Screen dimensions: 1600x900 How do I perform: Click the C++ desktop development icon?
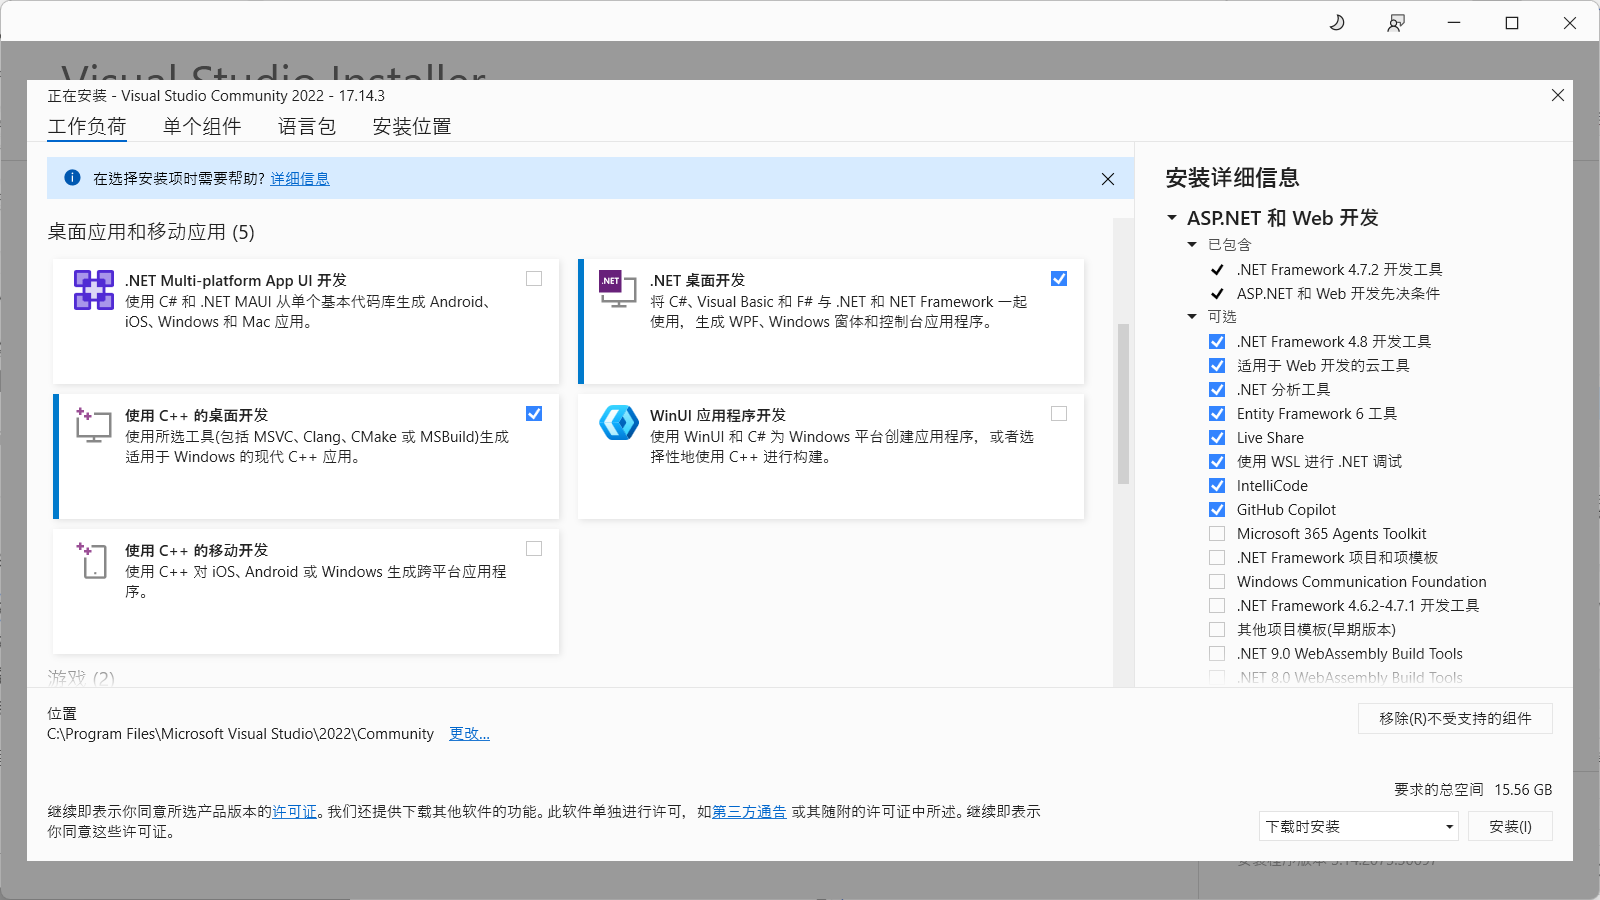tap(93, 425)
